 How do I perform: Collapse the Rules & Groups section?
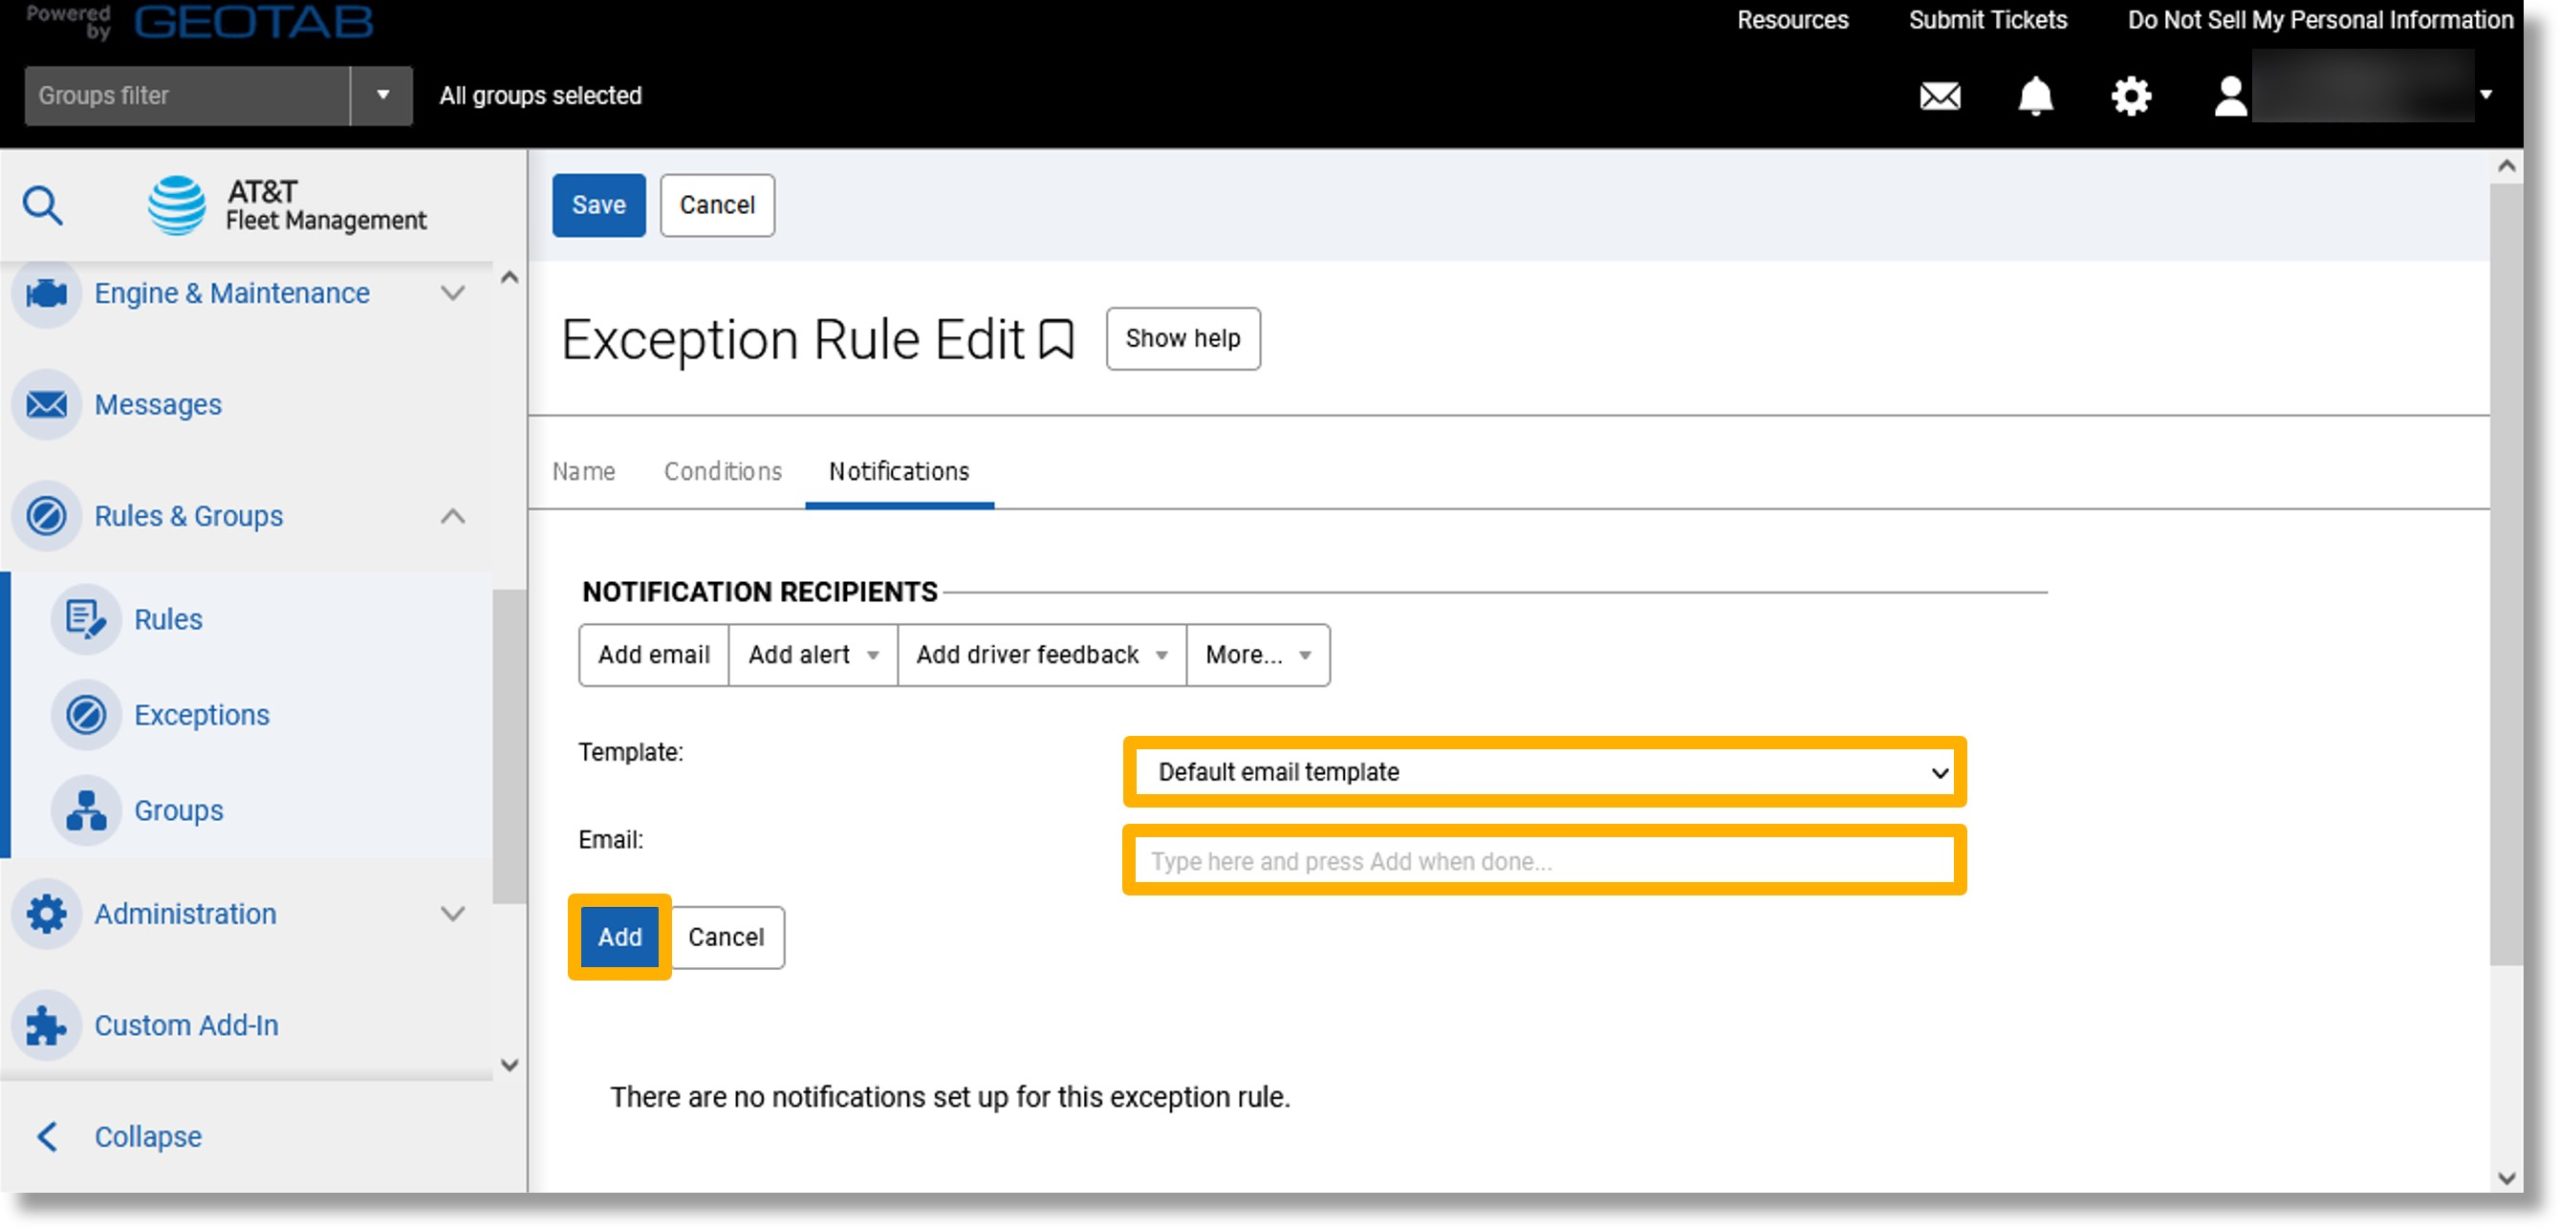(x=454, y=516)
